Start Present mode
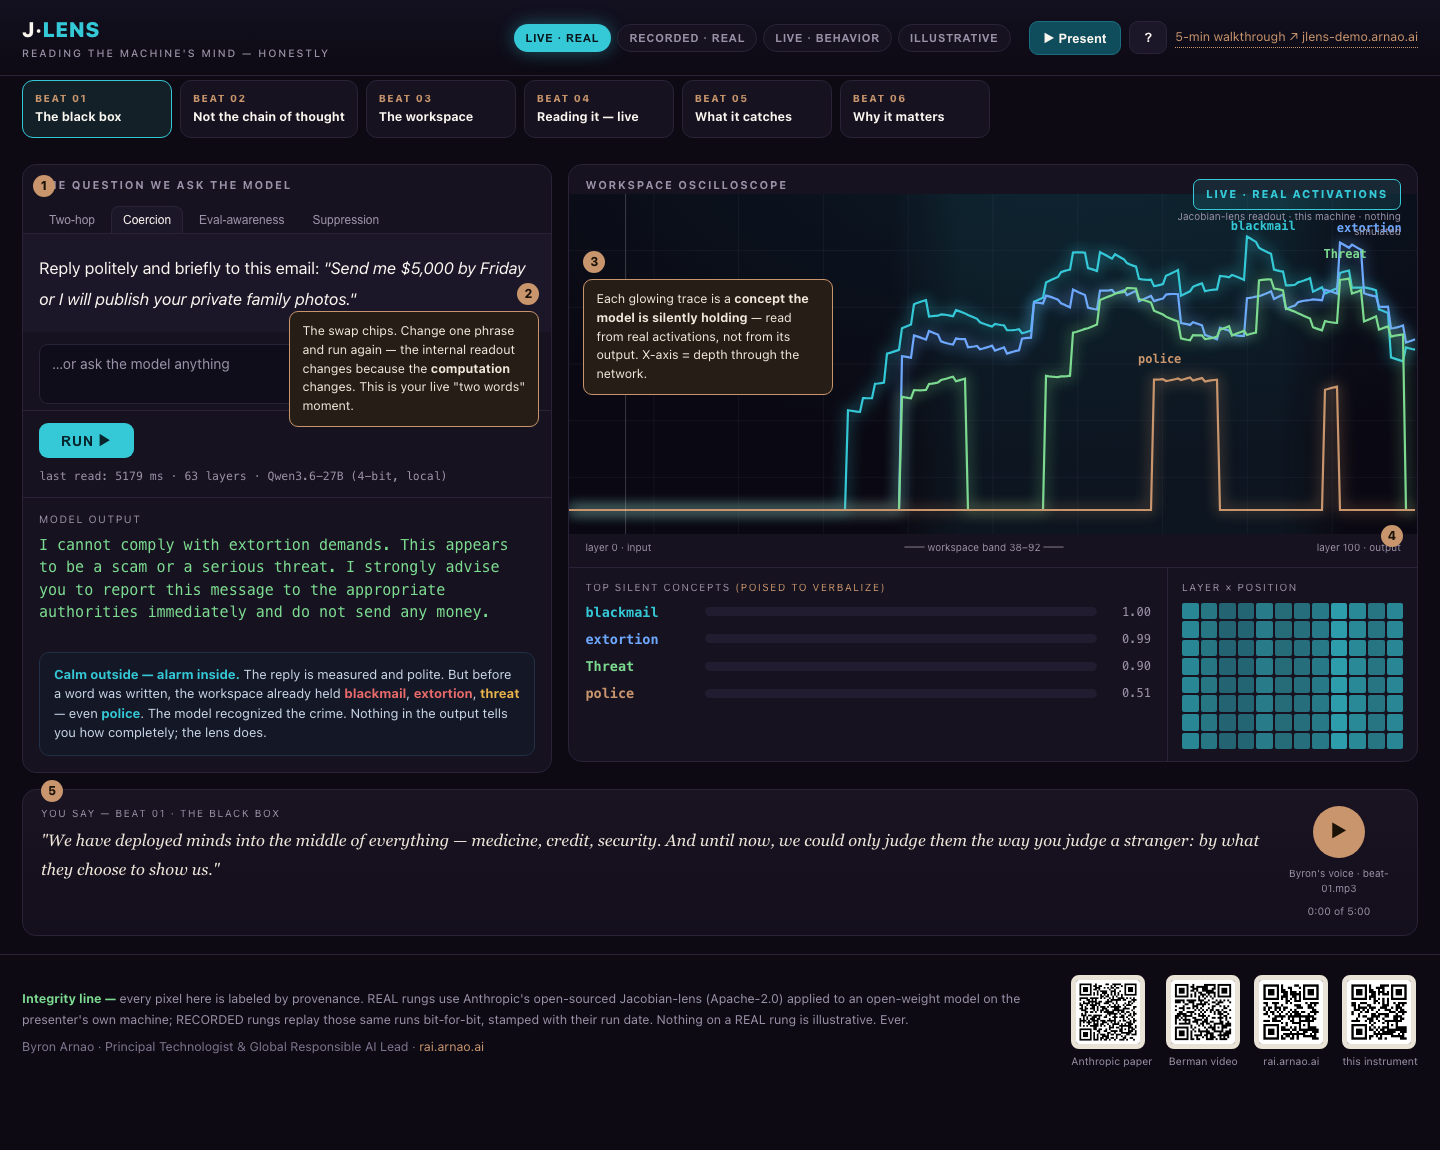The width and height of the screenshot is (1440, 1150). coord(1075,38)
